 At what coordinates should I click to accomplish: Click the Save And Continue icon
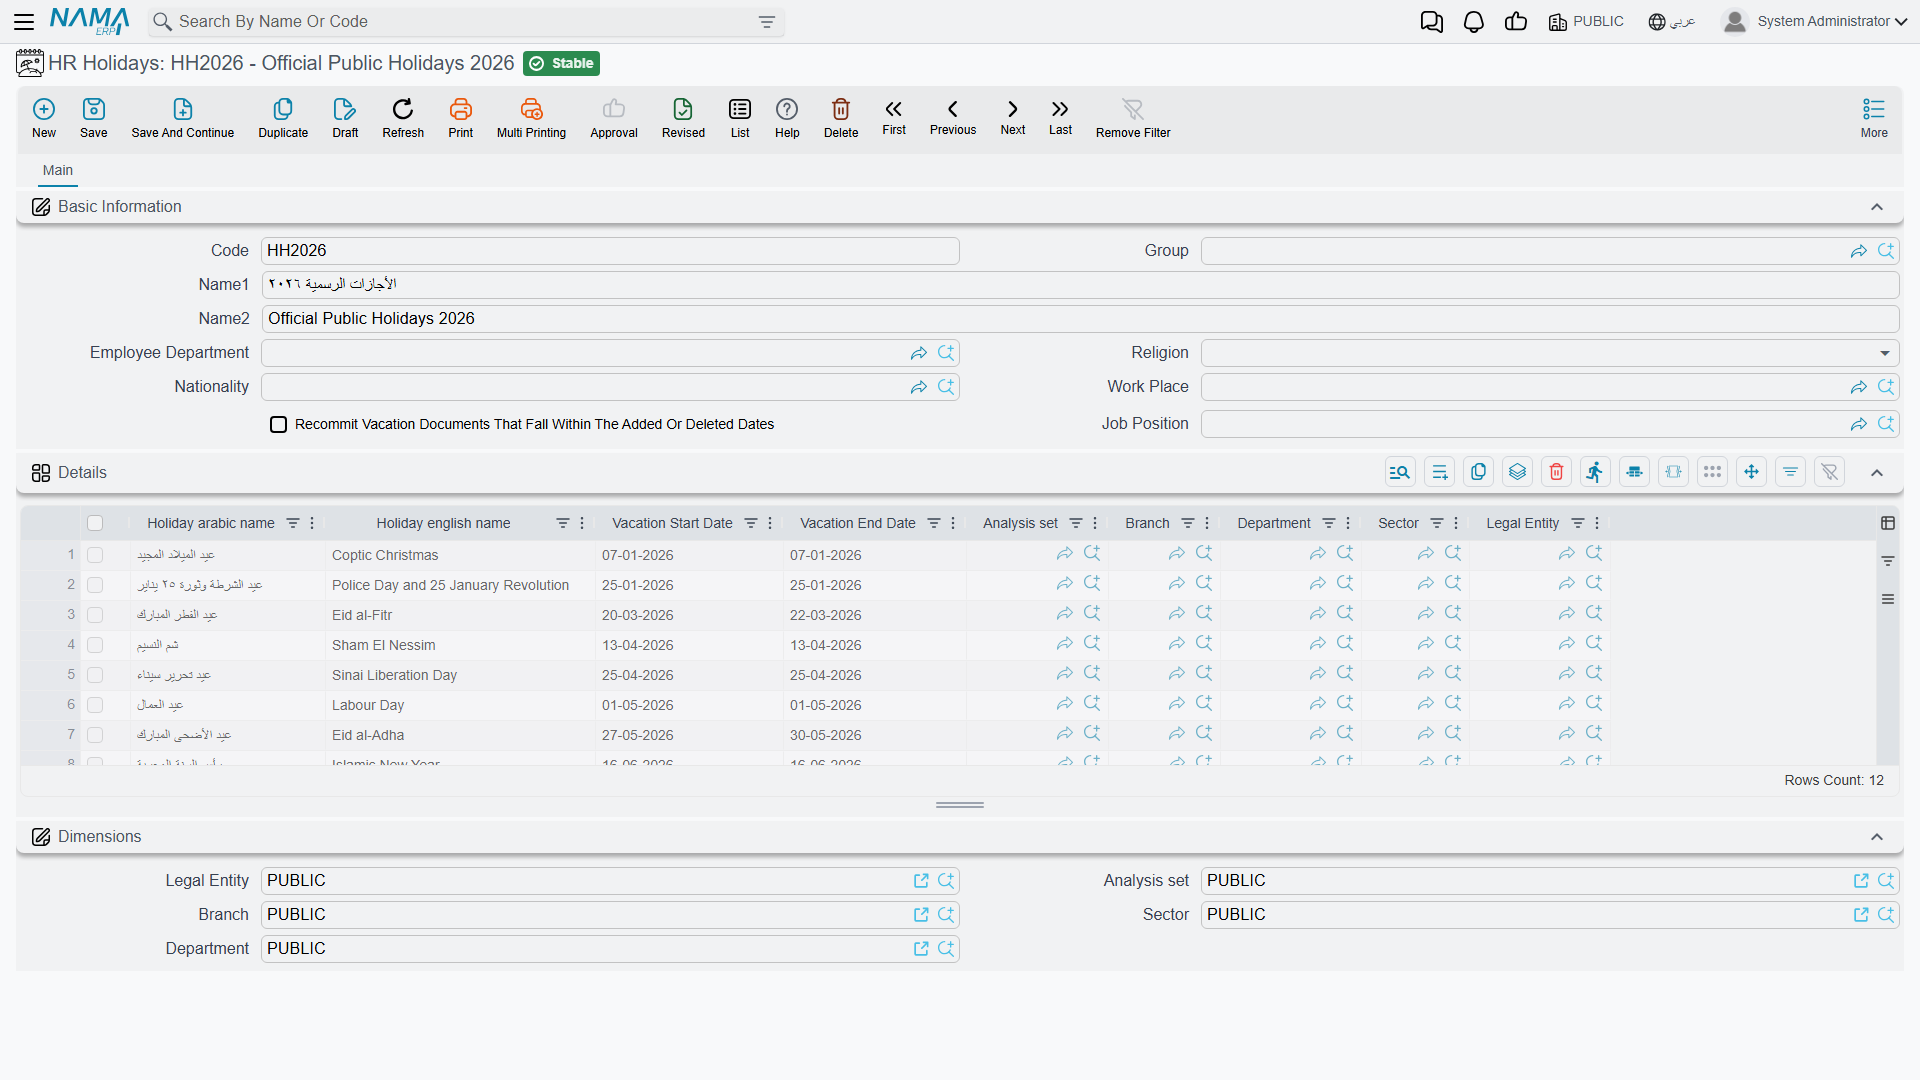tap(183, 109)
